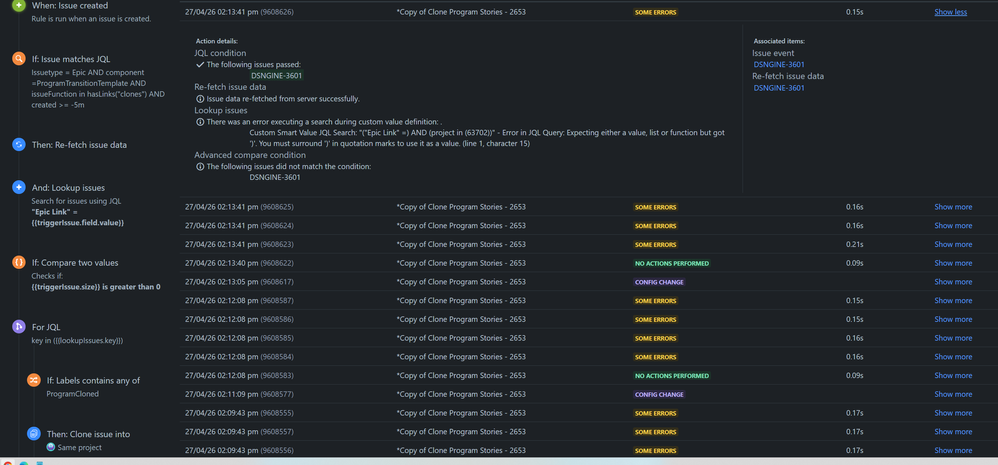Select Then: Re-fetch issue data component
Screen dimensions: 998x465
pos(79,144)
